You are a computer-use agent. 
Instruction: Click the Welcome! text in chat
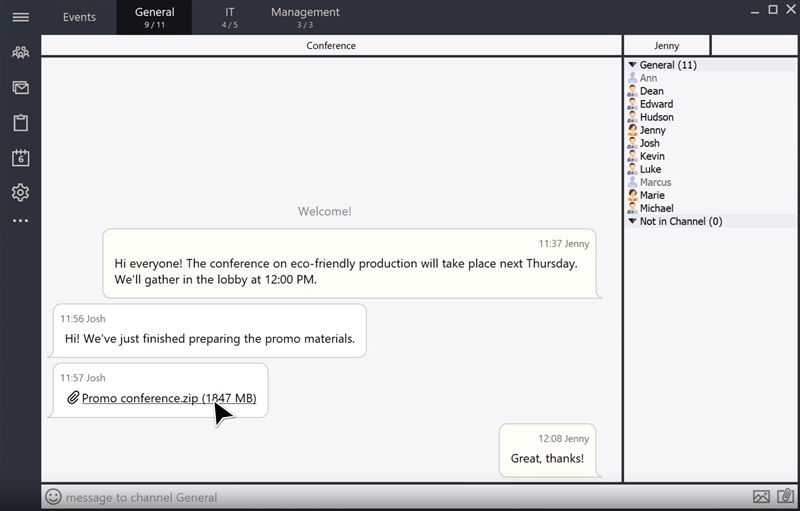click(324, 211)
